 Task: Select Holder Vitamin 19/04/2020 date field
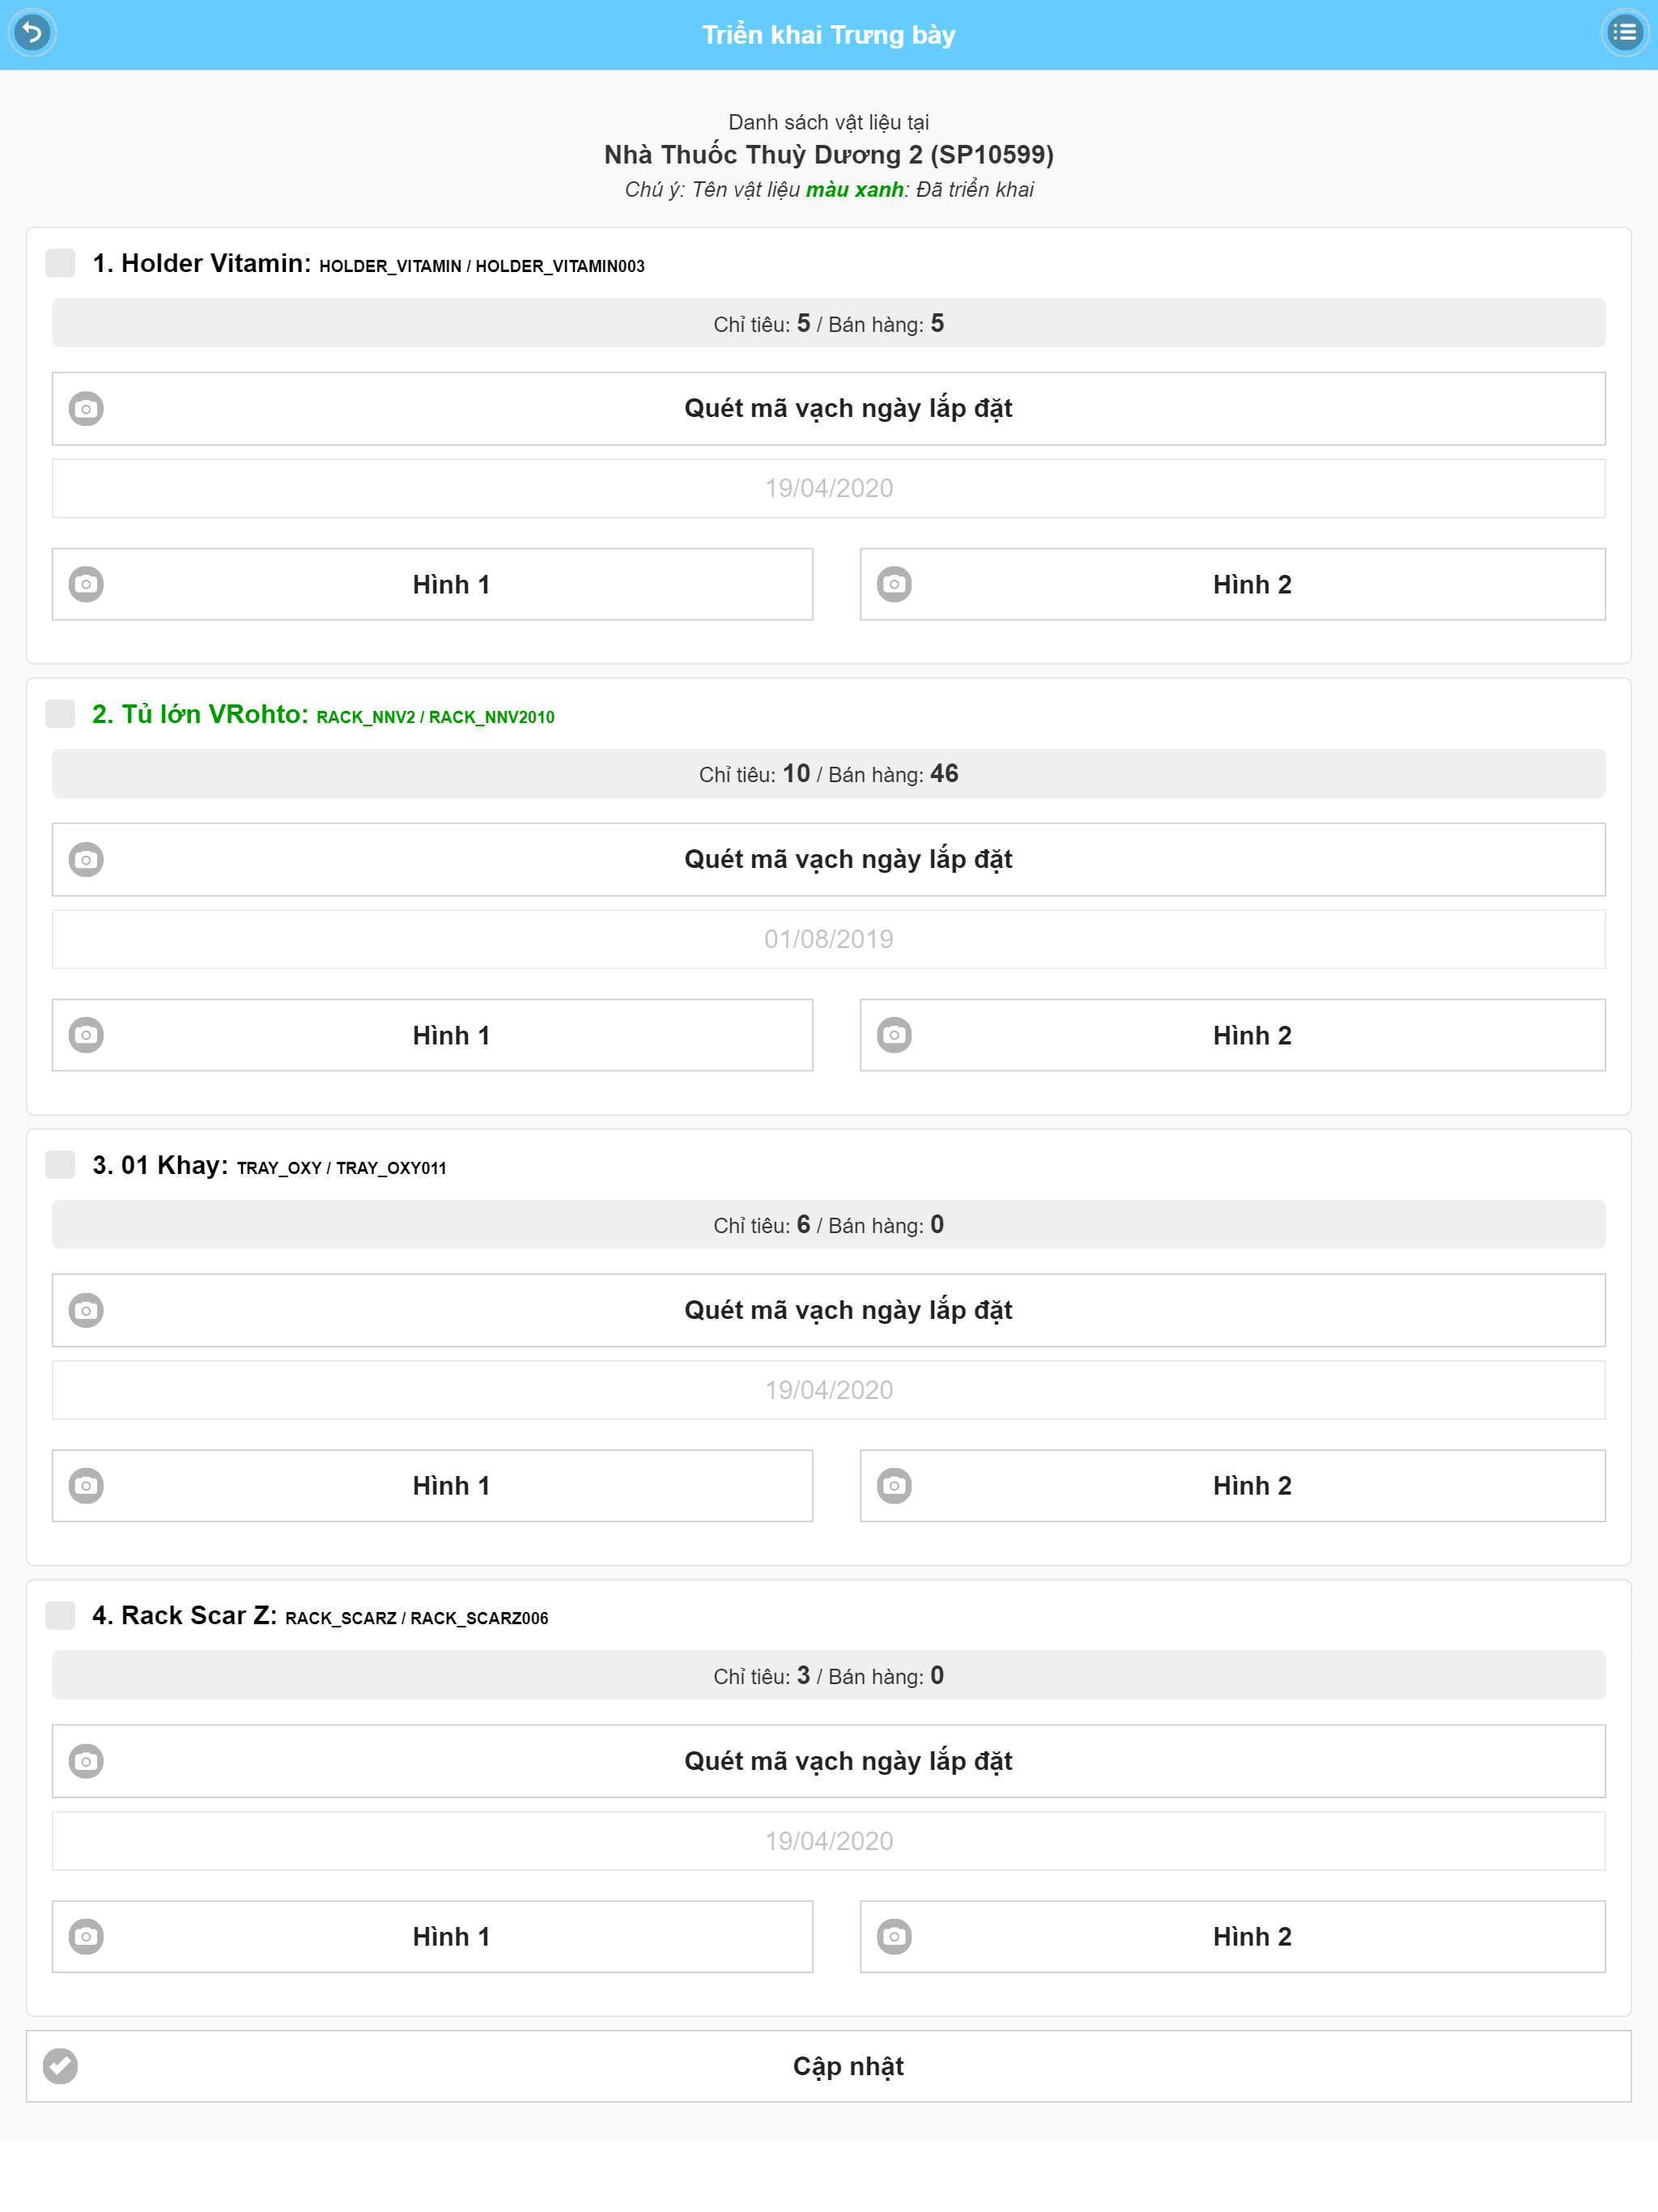pyautogui.click(x=828, y=488)
